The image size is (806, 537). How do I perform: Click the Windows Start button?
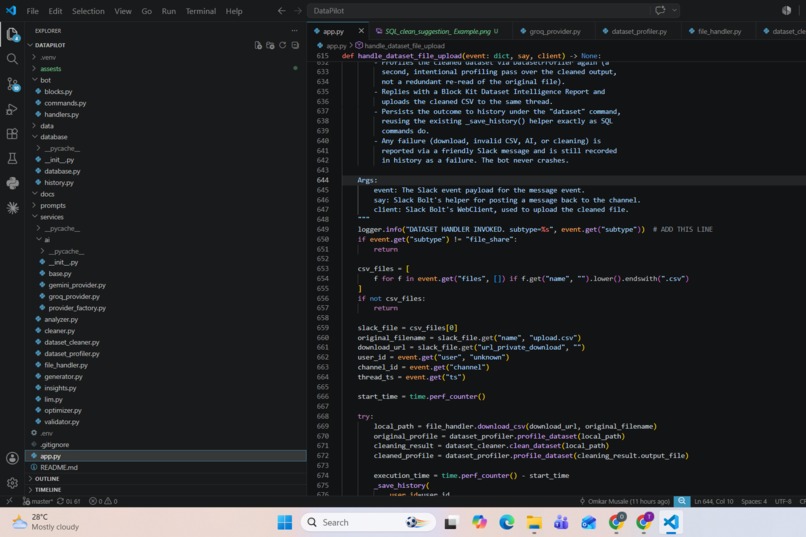[x=284, y=522]
